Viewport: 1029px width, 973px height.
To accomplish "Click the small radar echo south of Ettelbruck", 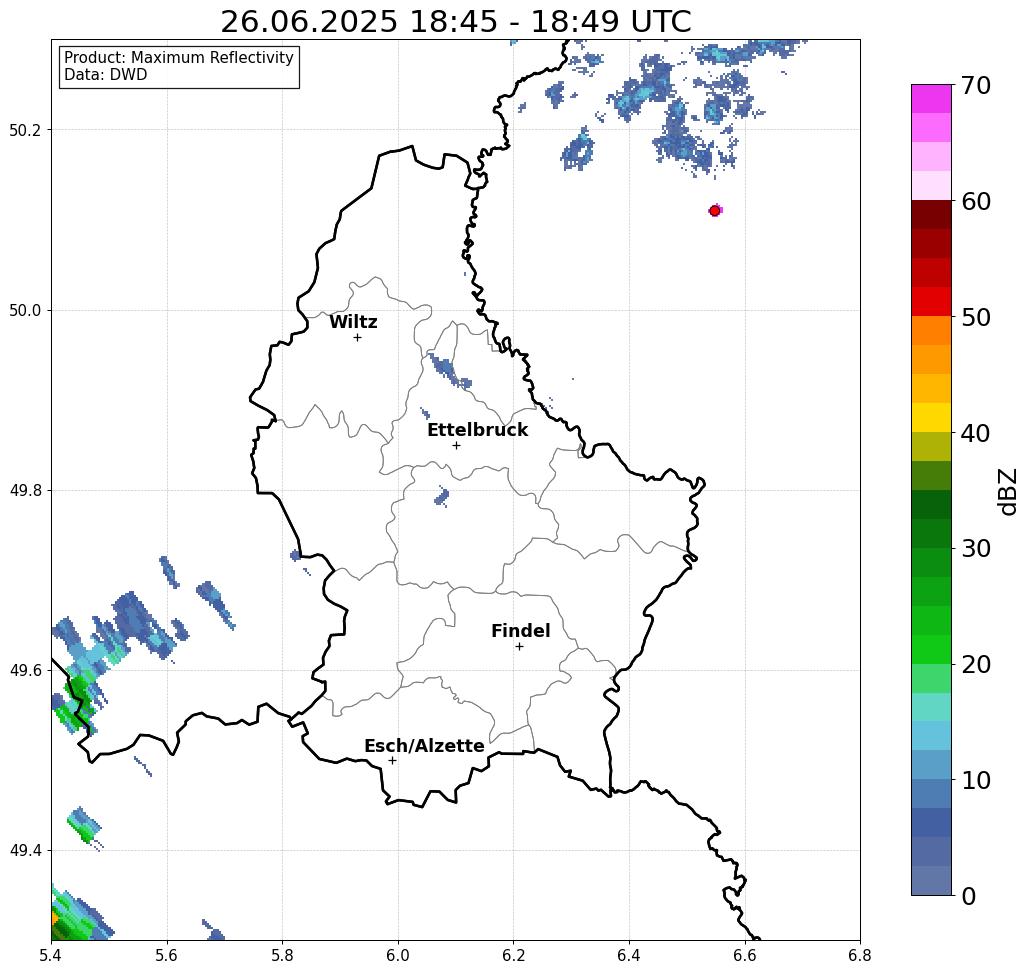I will click(442, 497).
